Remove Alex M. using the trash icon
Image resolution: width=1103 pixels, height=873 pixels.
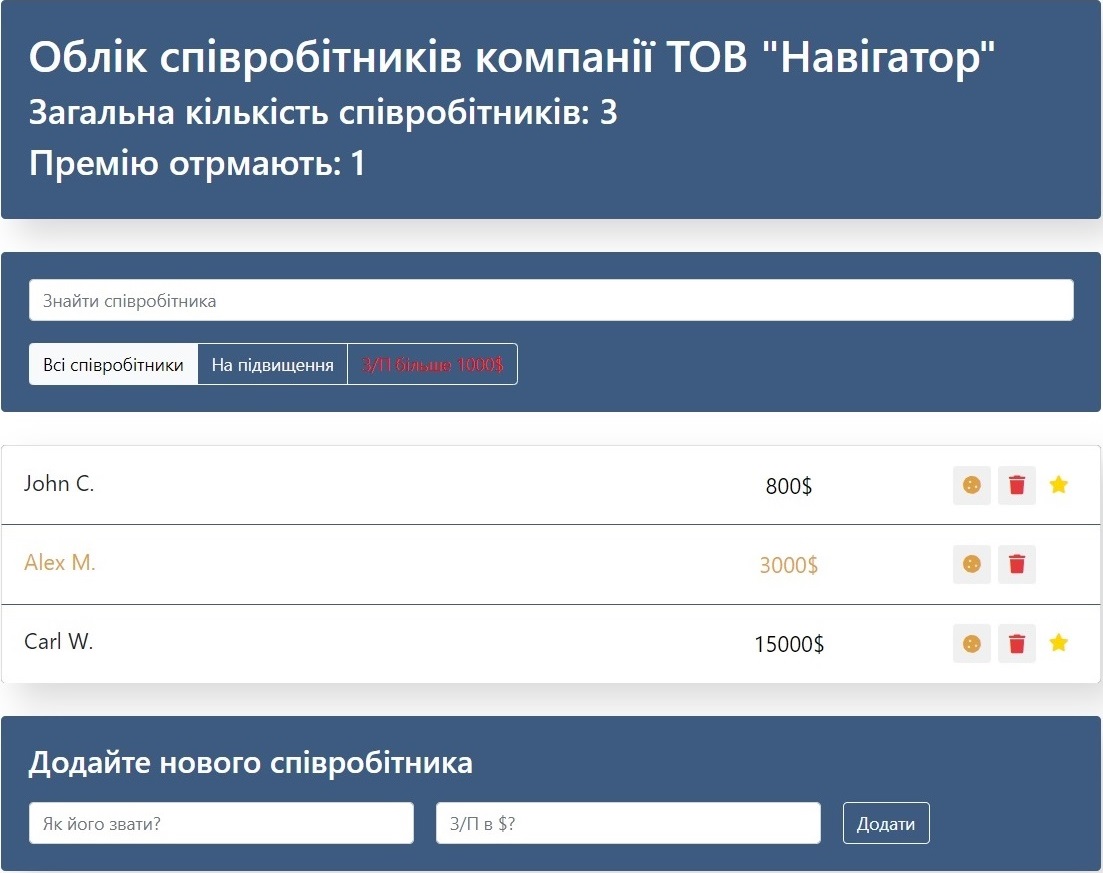[x=1016, y=564]
